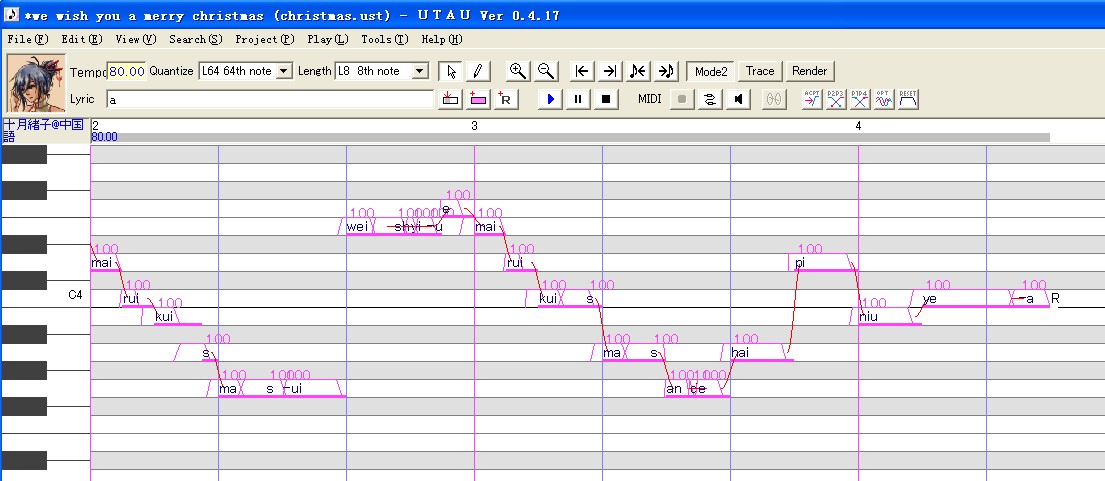
Task: Insert a new pink note
Action: [x=478, y=99]
